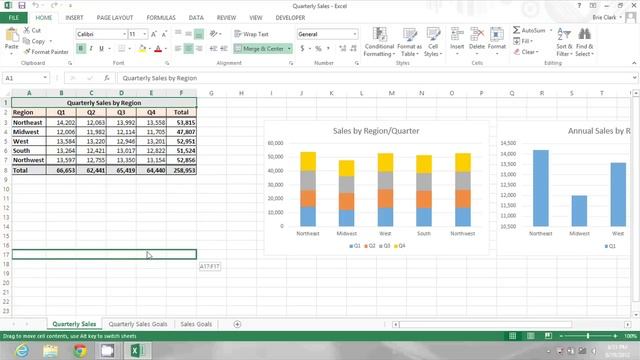Toggle Wrap Text
The width and height of the screenshot is (640, 360).
pos(251,34)
